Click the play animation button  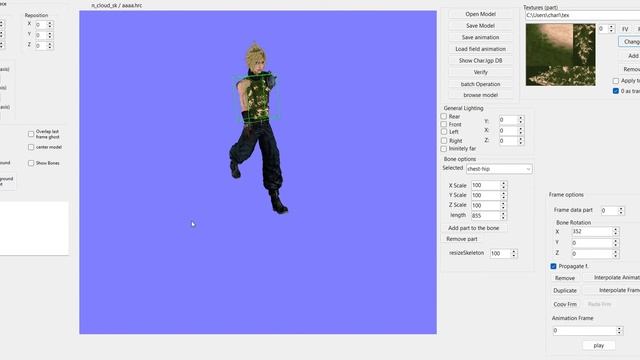[x=599, y=345]
